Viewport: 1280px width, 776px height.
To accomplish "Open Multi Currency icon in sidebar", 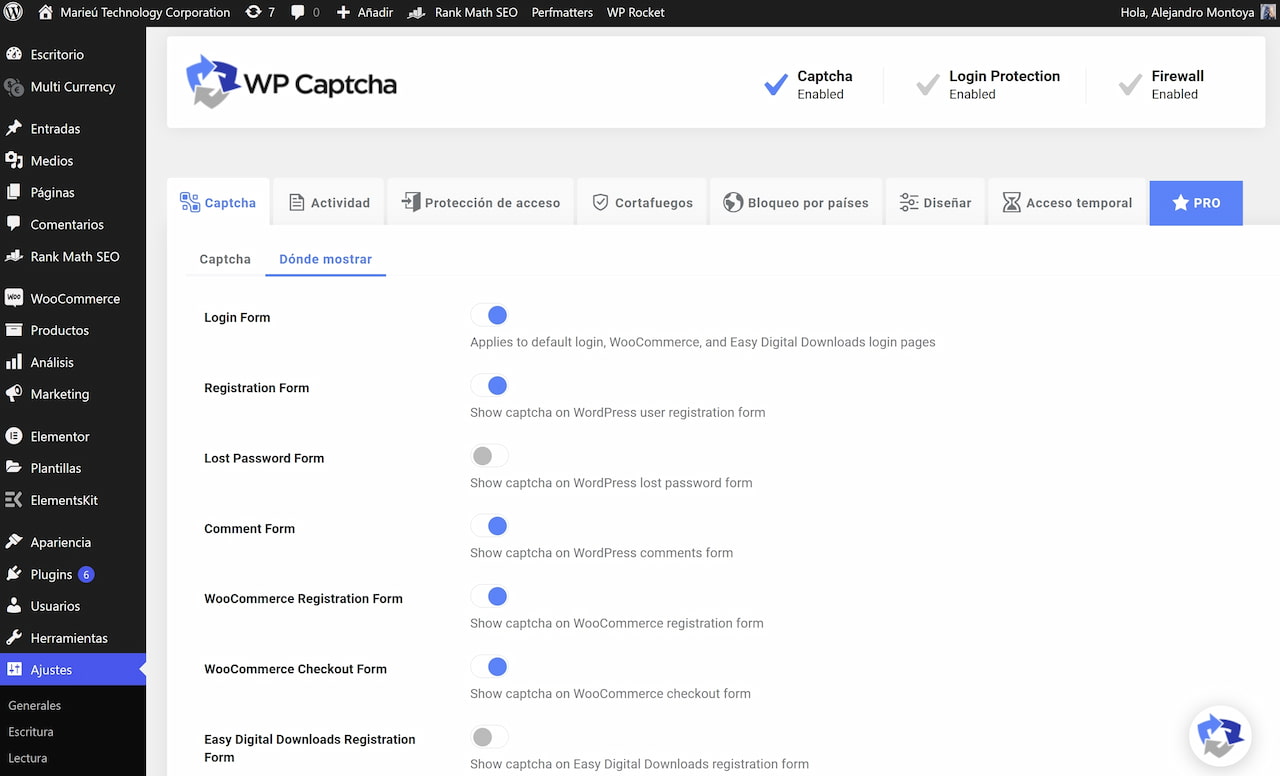I will [x=14, y=87].
